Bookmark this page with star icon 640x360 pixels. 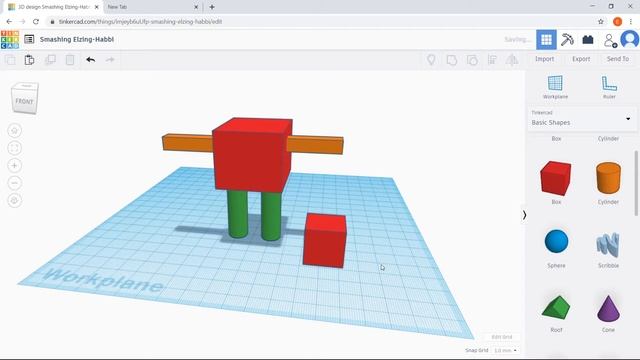click(600, 22)
